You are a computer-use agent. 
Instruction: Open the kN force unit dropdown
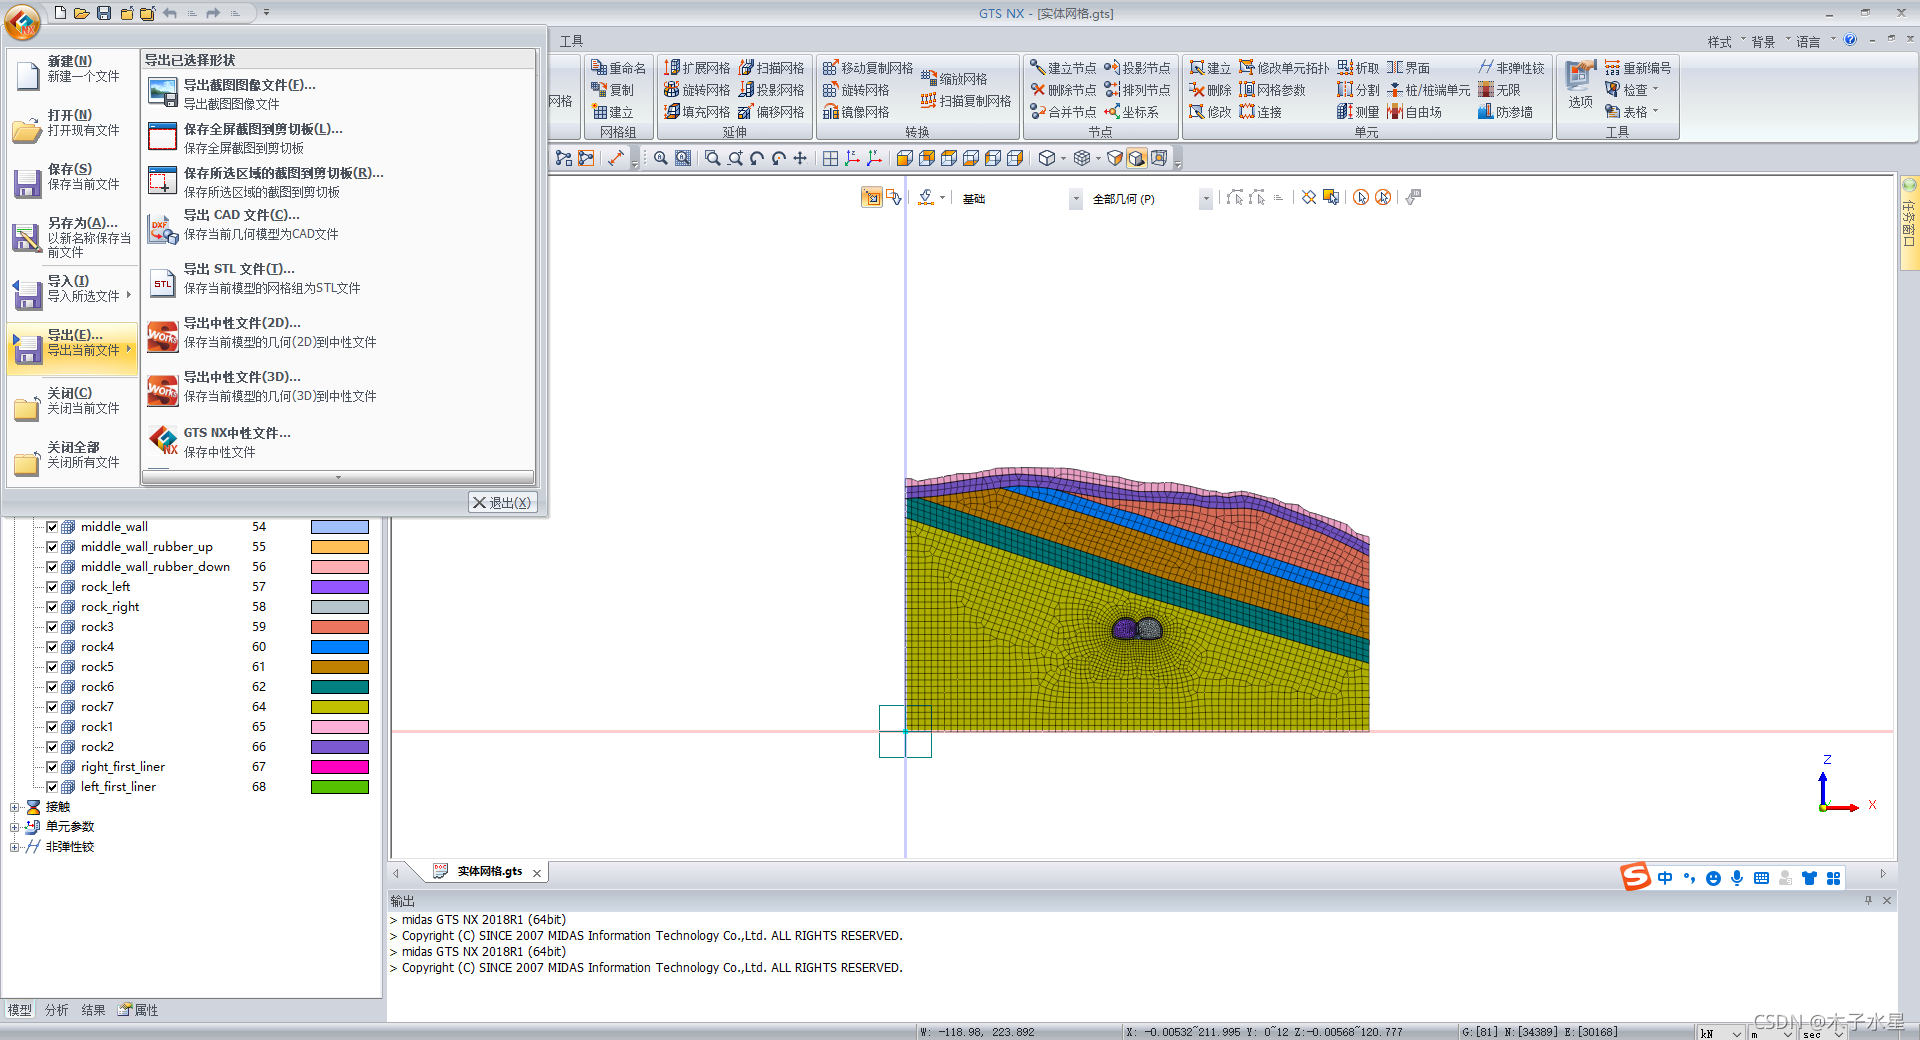(1737, 1033)
